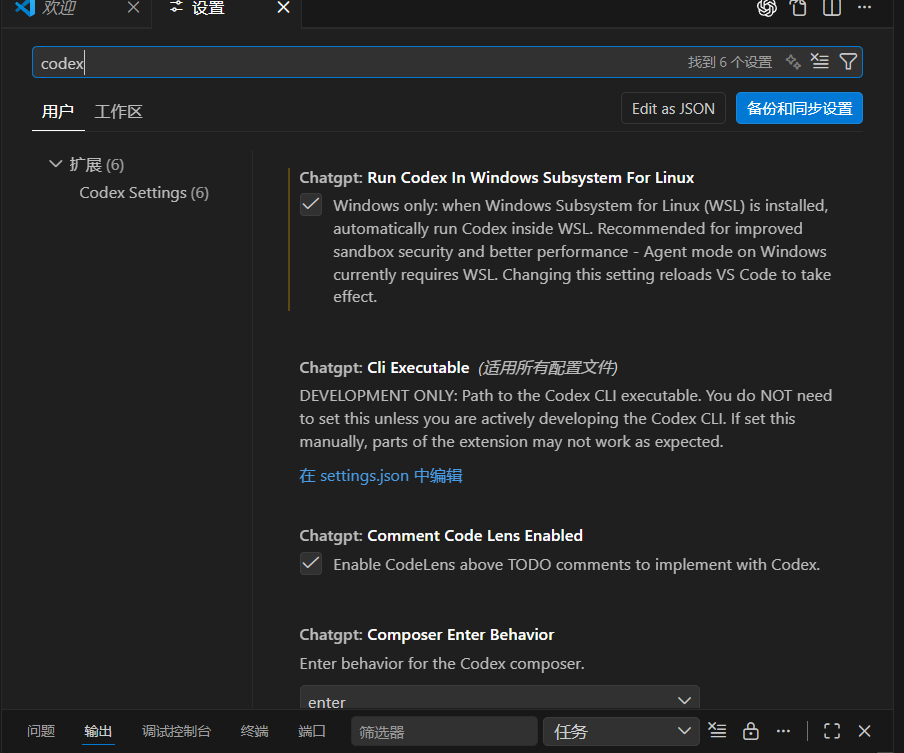The image size is (904, 753).
Task: Clear the settings search input with the clear icon
Action: pos(820,61)
